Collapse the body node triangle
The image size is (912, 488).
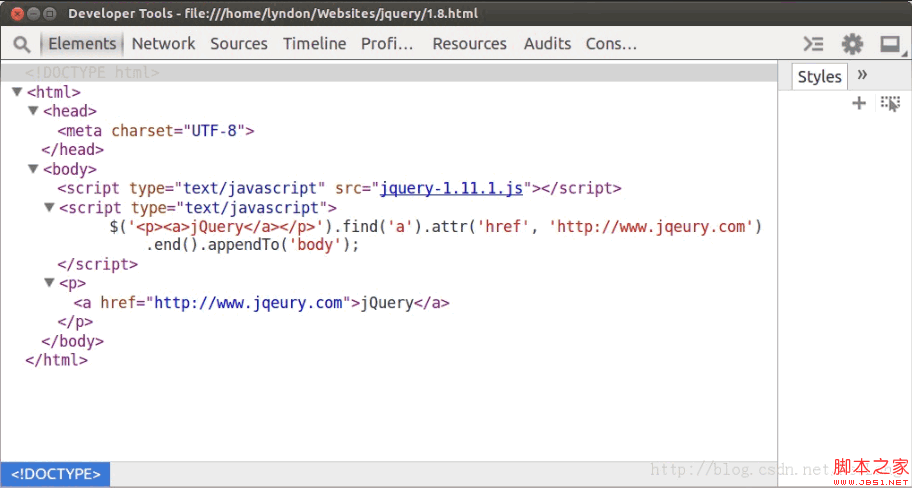click(x=33, y=169)
